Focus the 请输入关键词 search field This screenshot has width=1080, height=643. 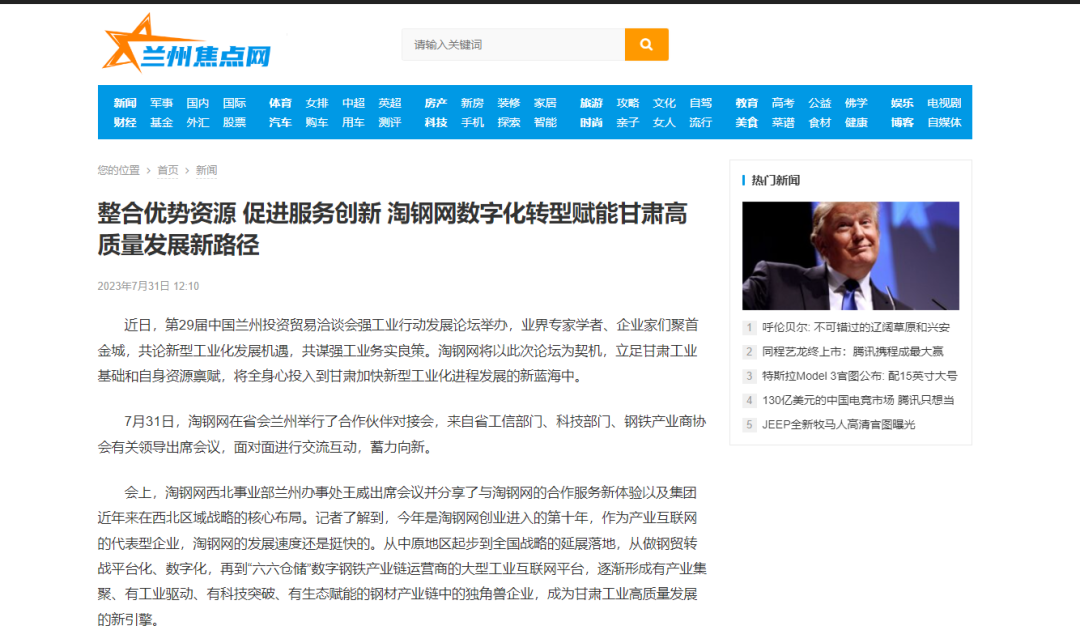click(513, 45)
